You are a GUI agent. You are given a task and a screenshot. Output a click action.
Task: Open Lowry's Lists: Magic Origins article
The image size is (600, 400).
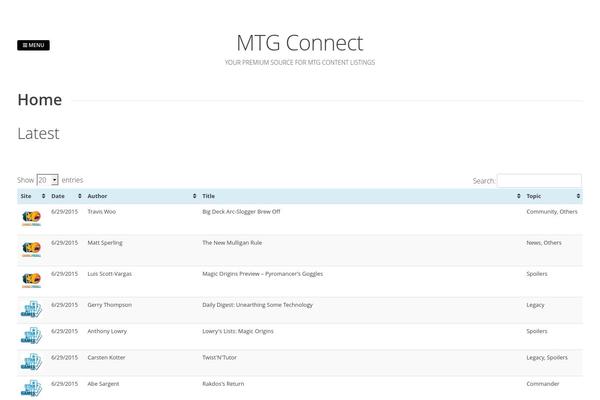tap(238, 331)
